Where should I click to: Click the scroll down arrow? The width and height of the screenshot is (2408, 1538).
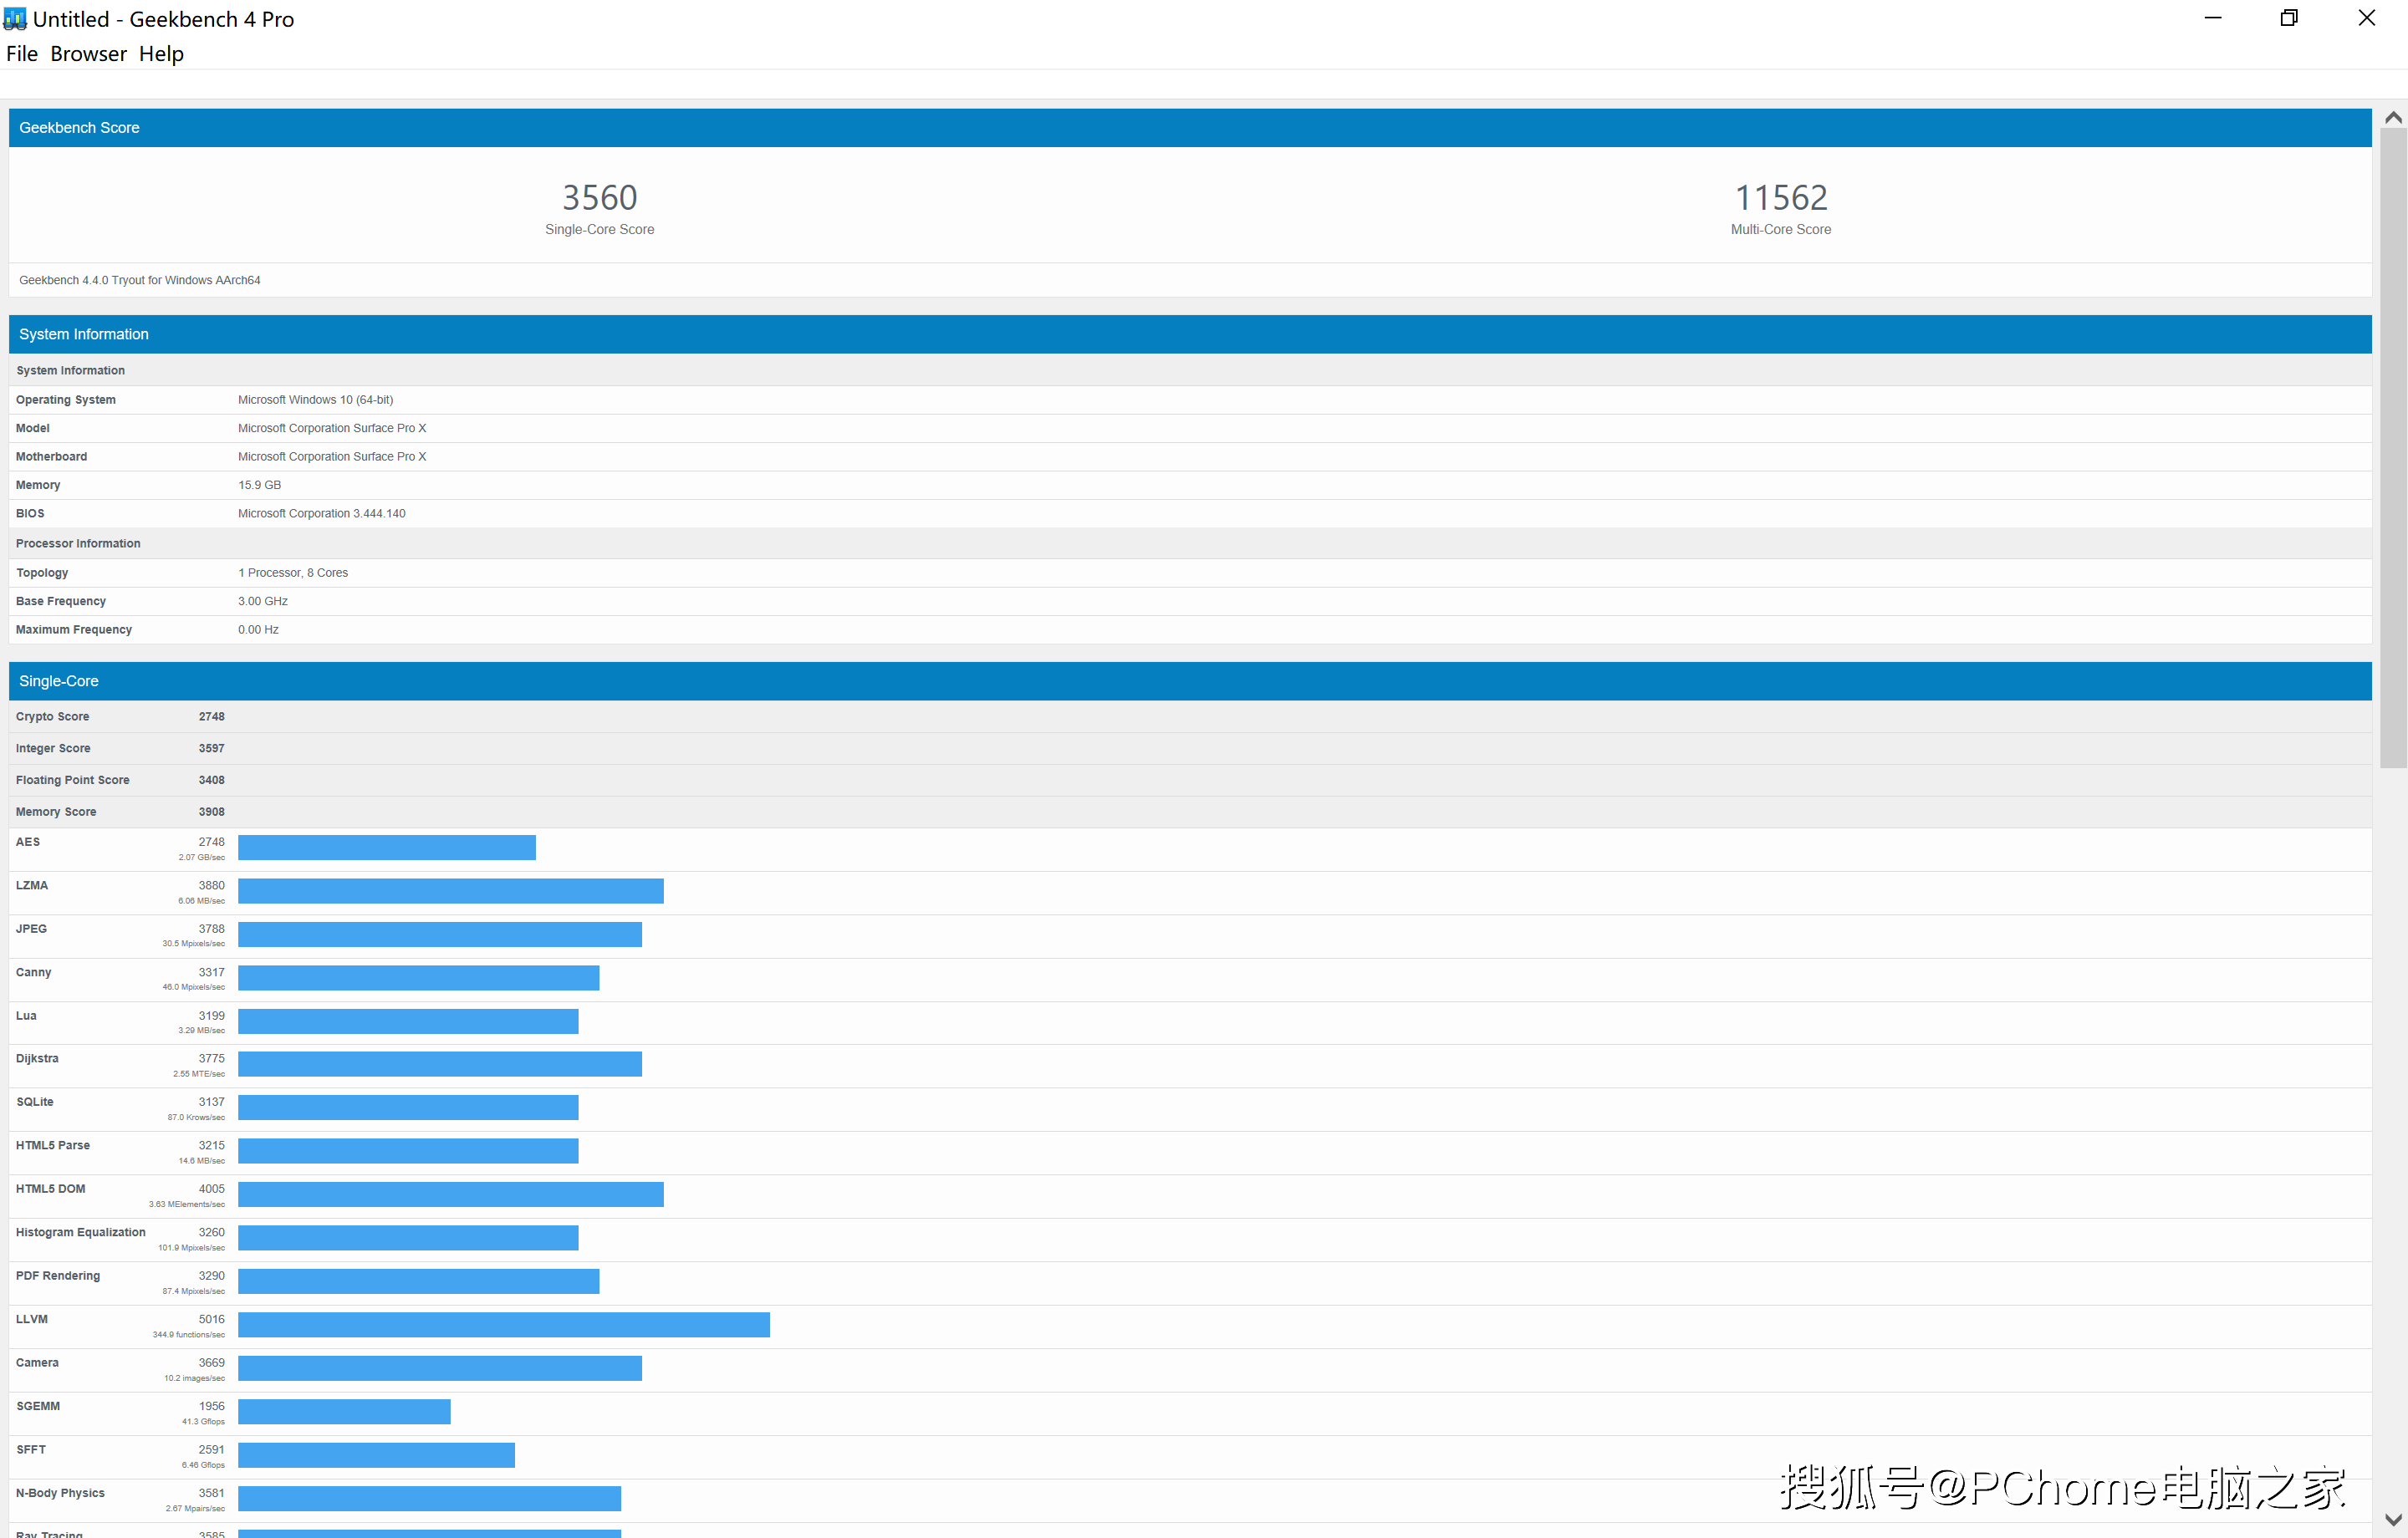2393,1520
